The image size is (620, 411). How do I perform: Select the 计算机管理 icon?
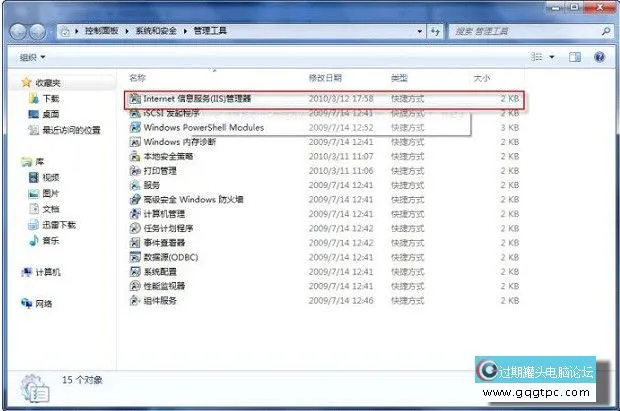tap(135, 214)
